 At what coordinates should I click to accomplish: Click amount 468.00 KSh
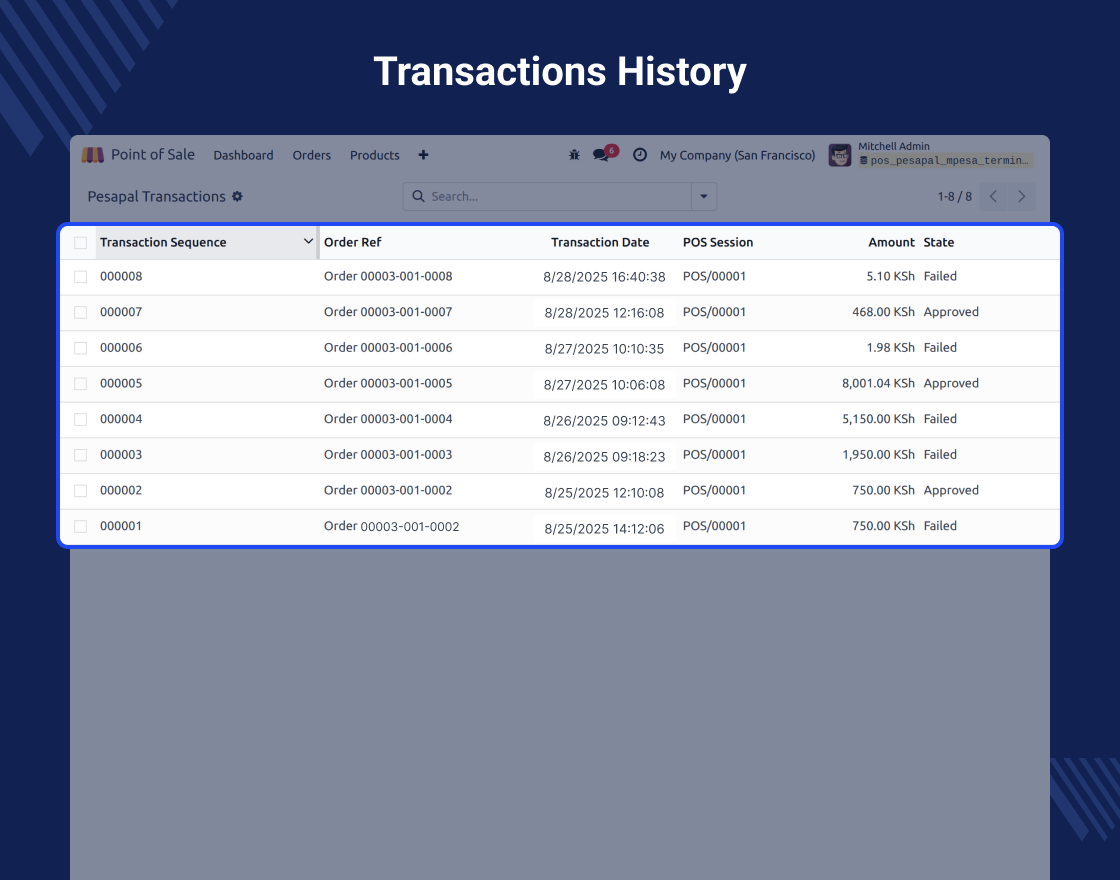[884, 312]
